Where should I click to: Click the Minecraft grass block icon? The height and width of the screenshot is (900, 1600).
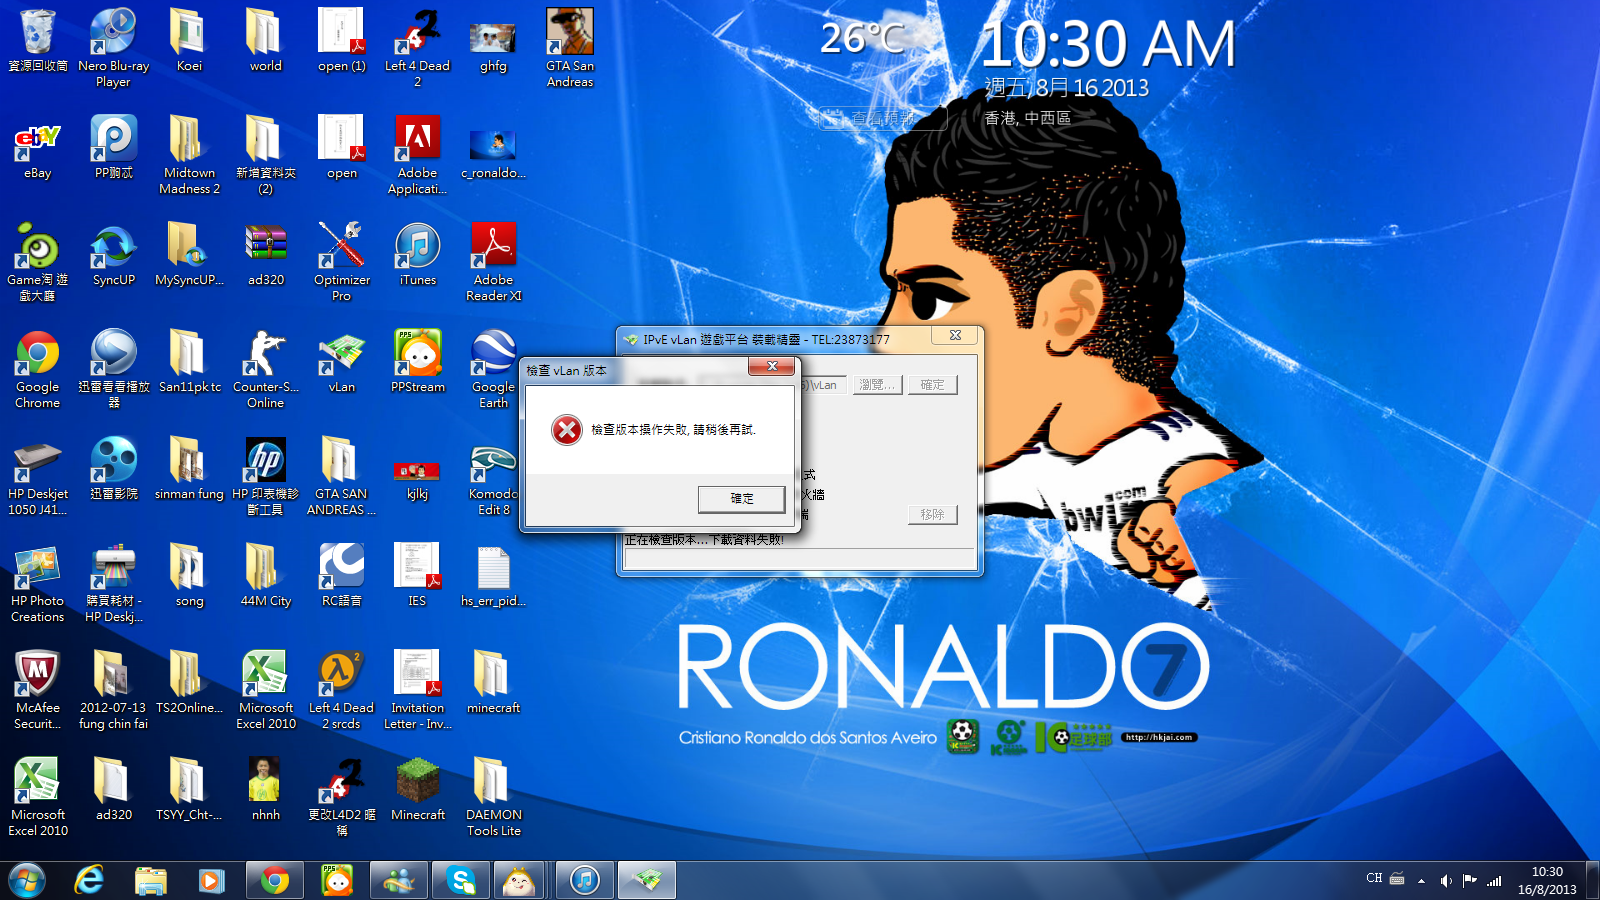point(417,782)
